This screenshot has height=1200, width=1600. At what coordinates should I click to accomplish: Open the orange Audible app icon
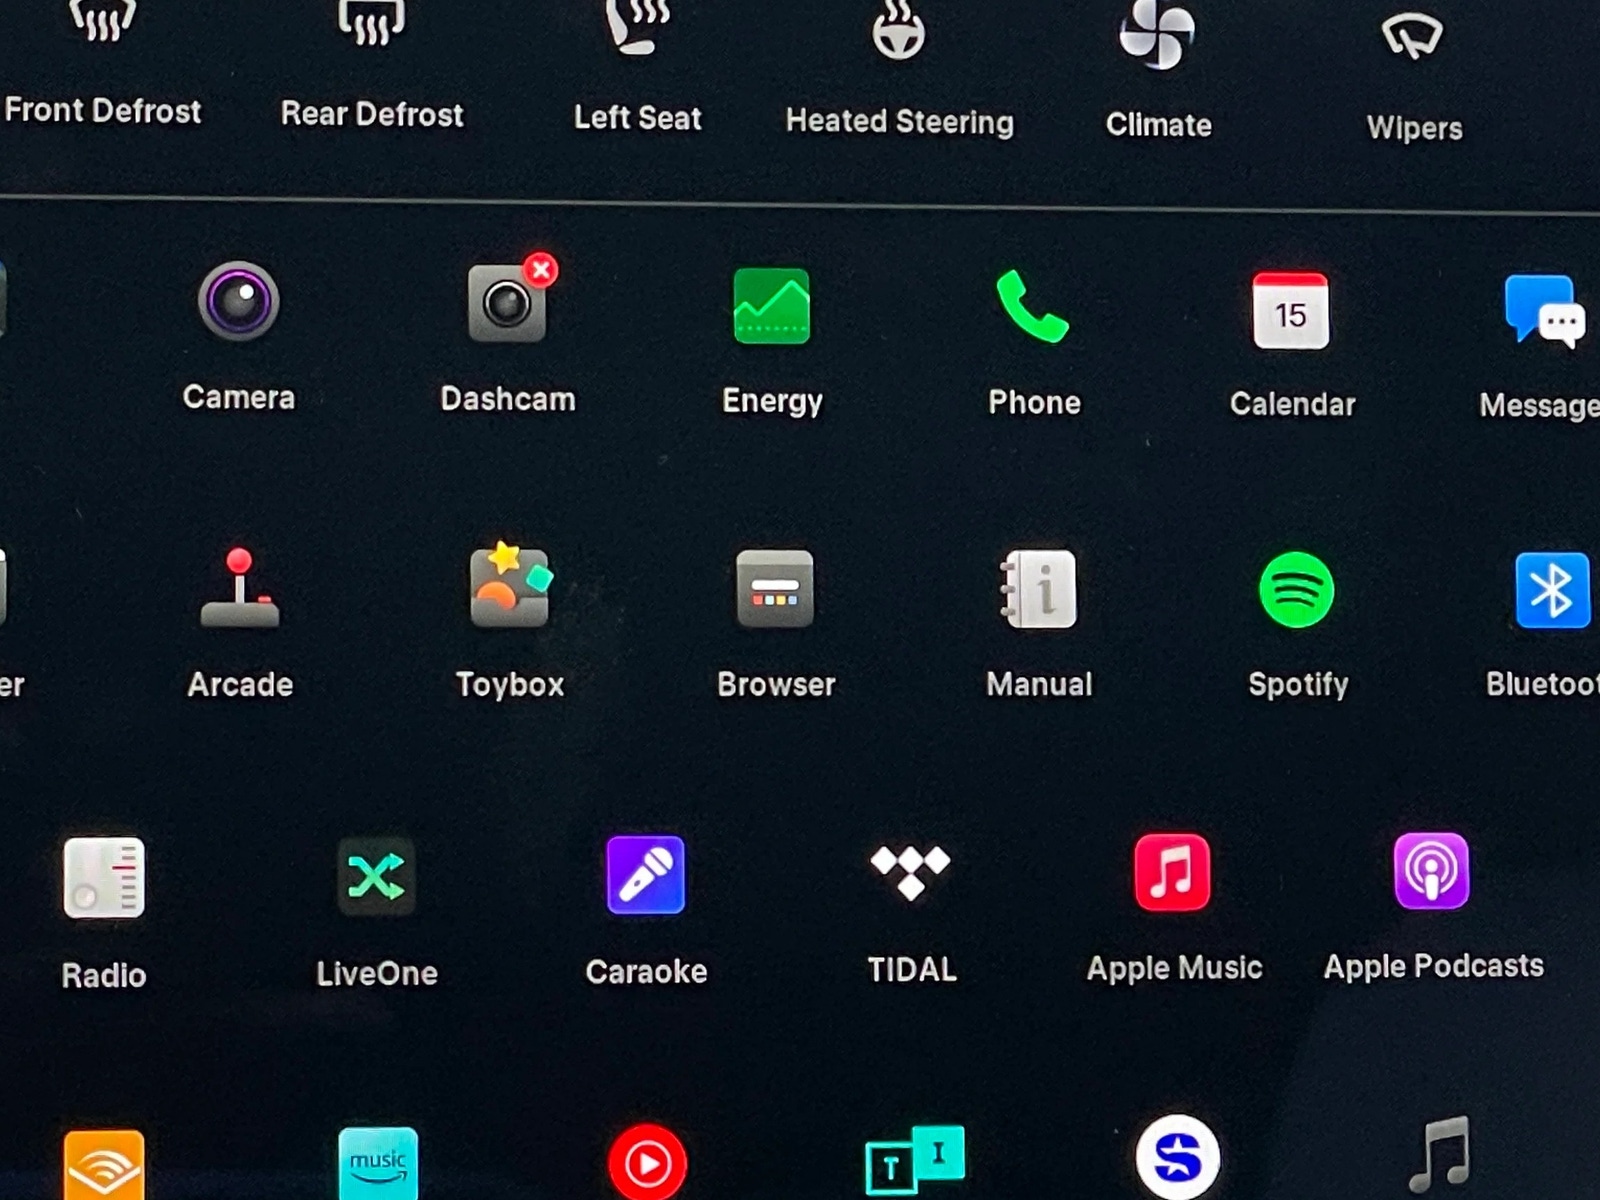click(x=104, y=1165)
